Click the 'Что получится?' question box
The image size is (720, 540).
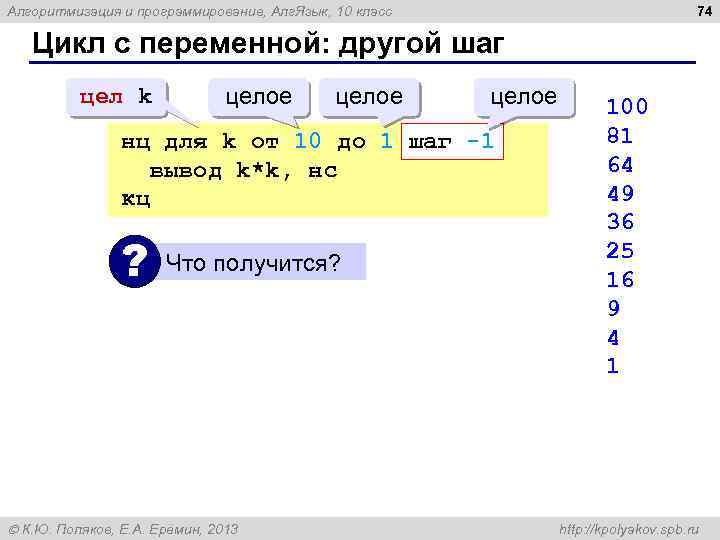pyautogui.click(x=262, y=262)
